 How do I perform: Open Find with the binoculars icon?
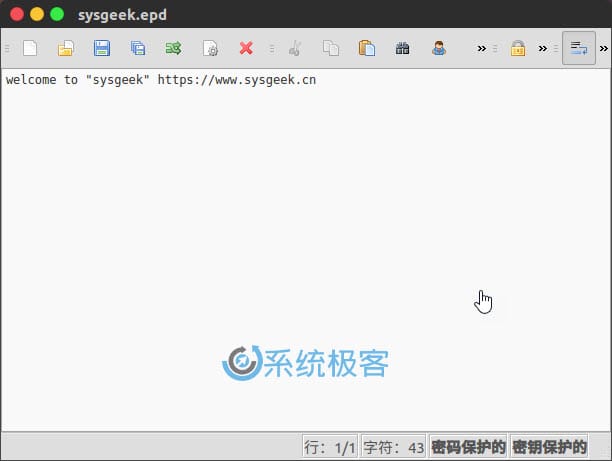402,48
